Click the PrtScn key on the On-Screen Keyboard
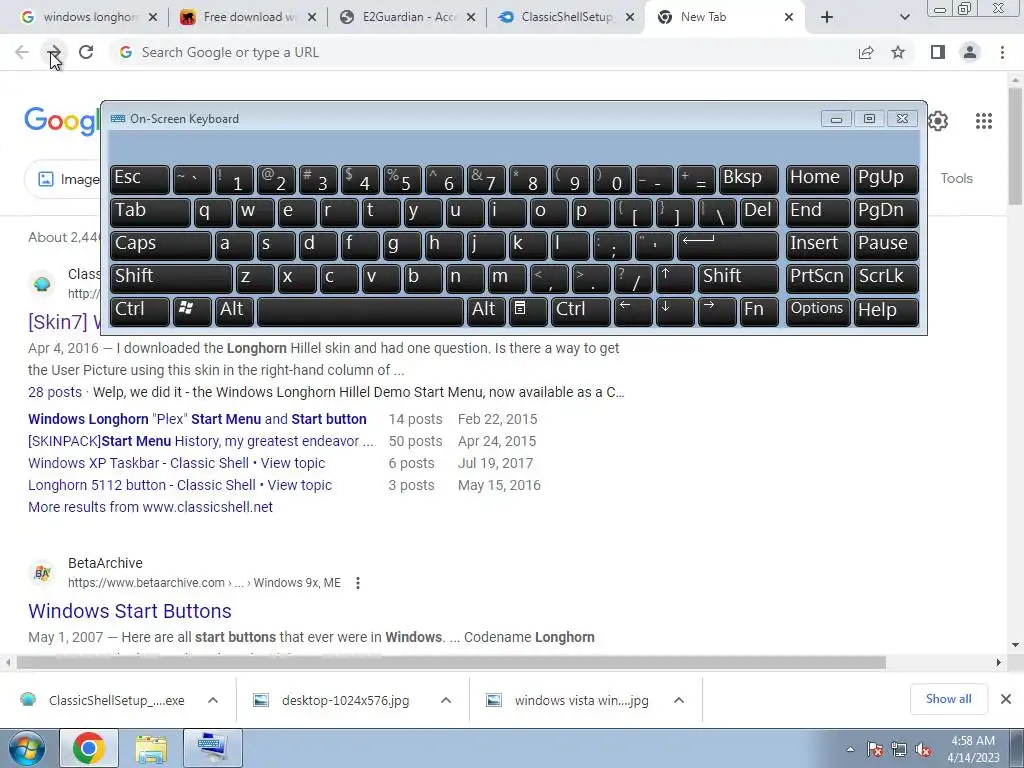Viewport: 1024px width, 768px height. 818,278
